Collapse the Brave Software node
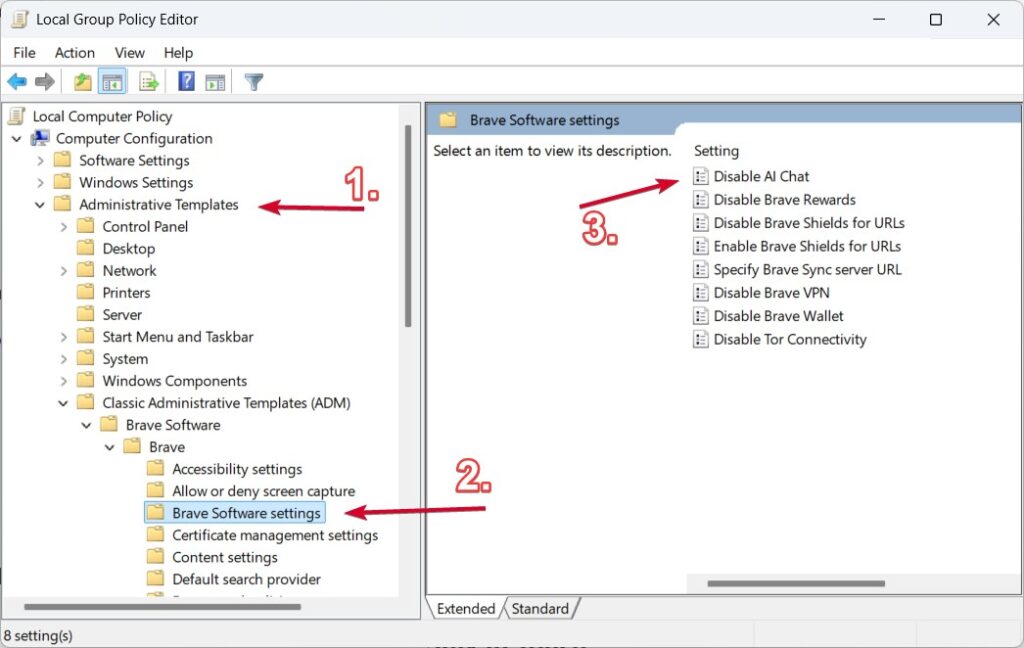The height and width of the screenshot is (648, 1024). pos(86,425)
